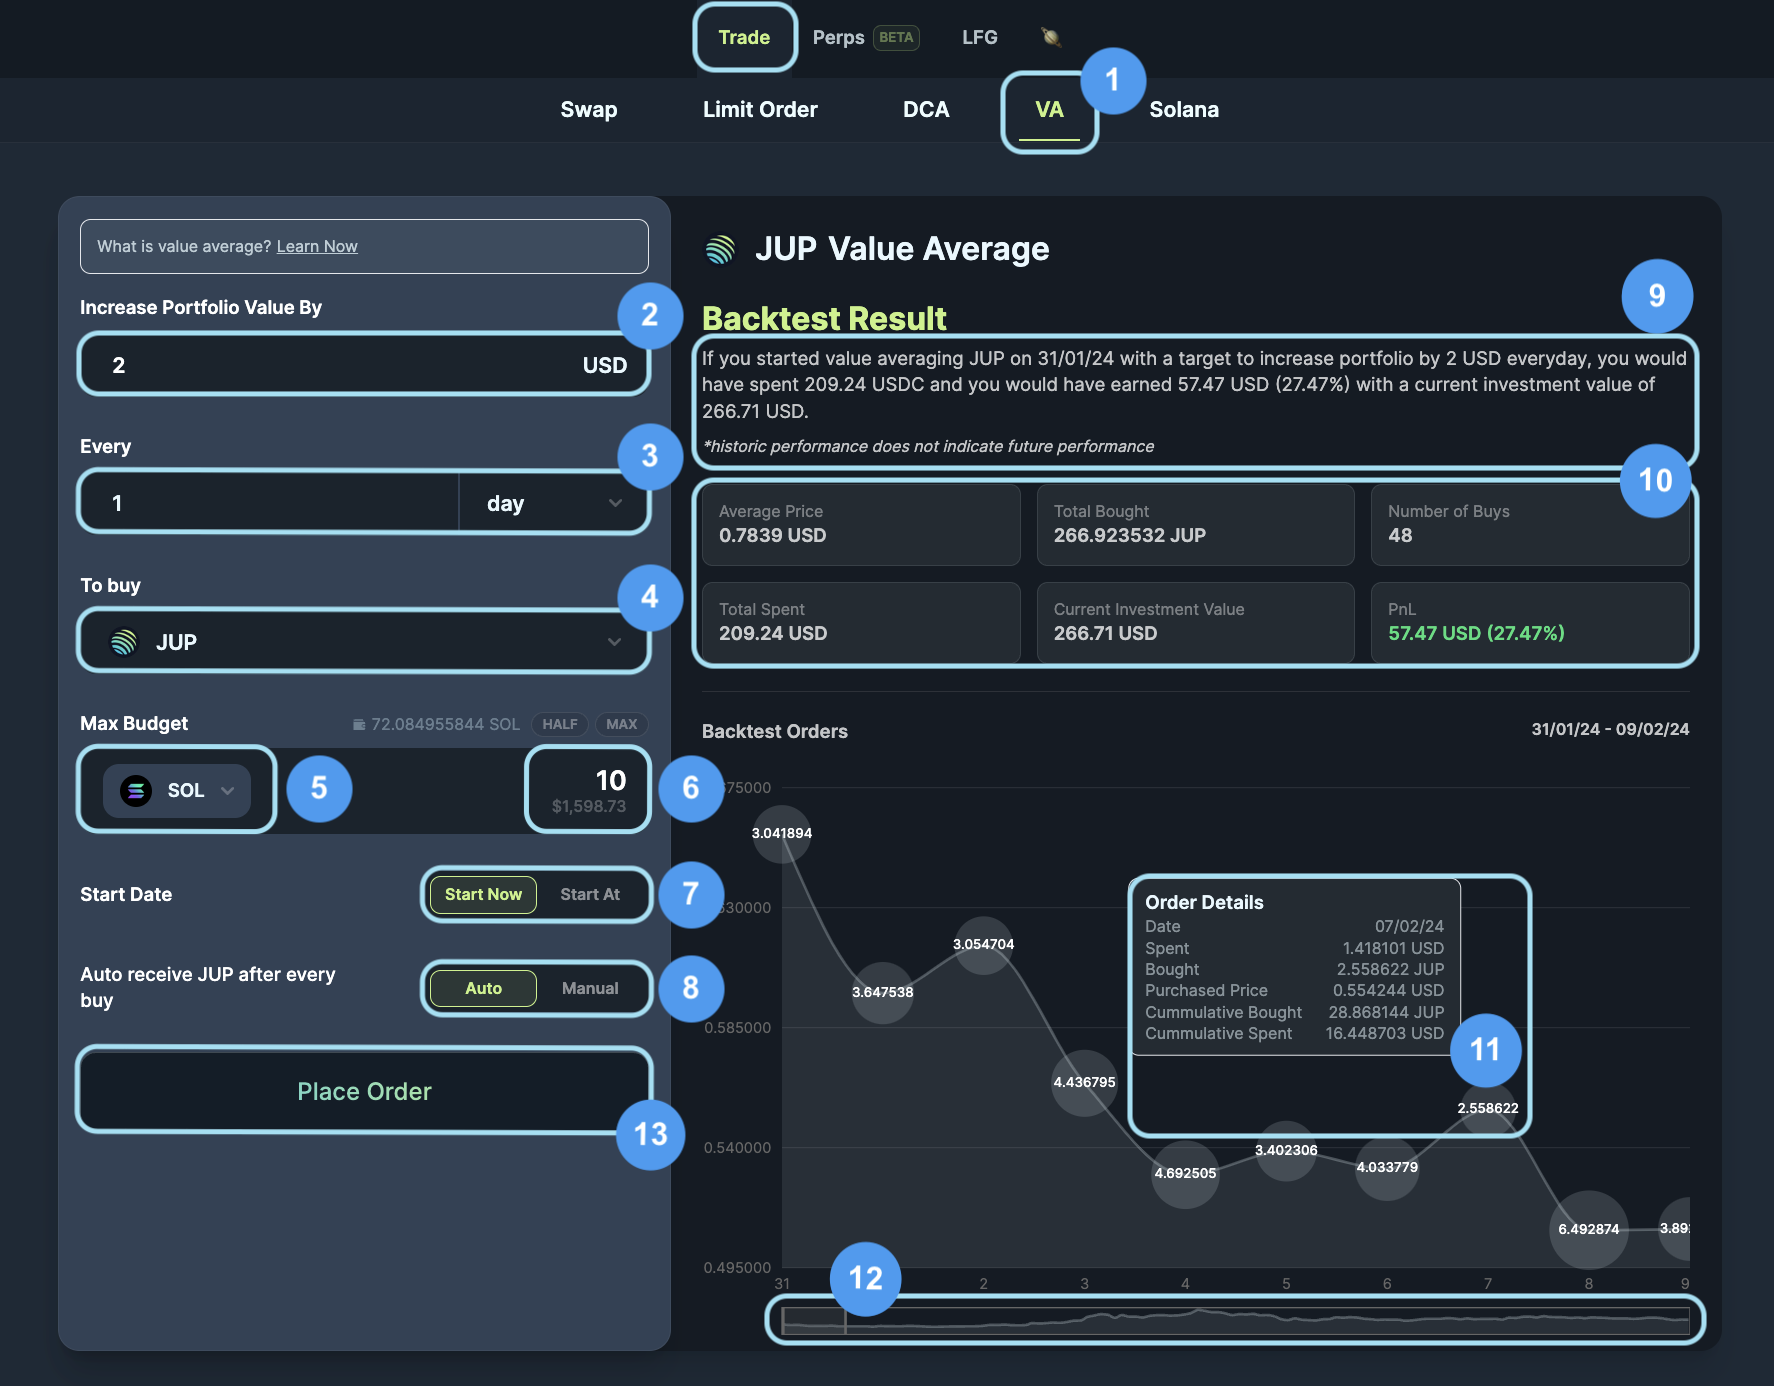
Task: Click the SOL token icon in Max Budget
Action: 136,791
